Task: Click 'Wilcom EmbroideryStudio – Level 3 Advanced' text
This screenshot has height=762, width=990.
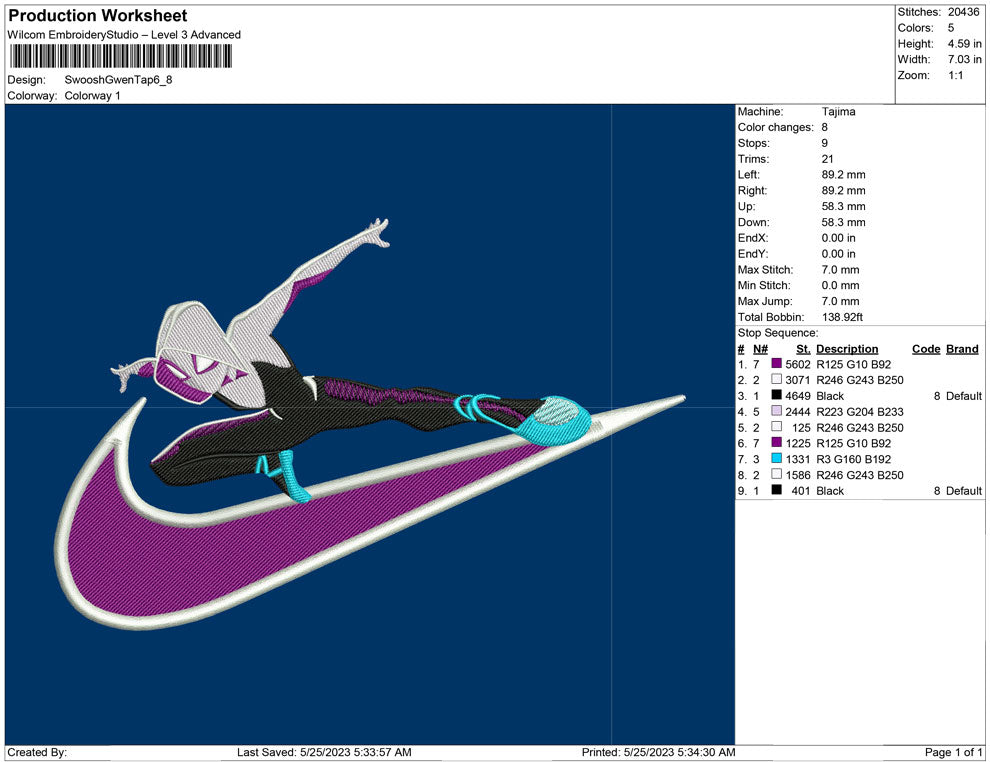Action: [124, 35]
